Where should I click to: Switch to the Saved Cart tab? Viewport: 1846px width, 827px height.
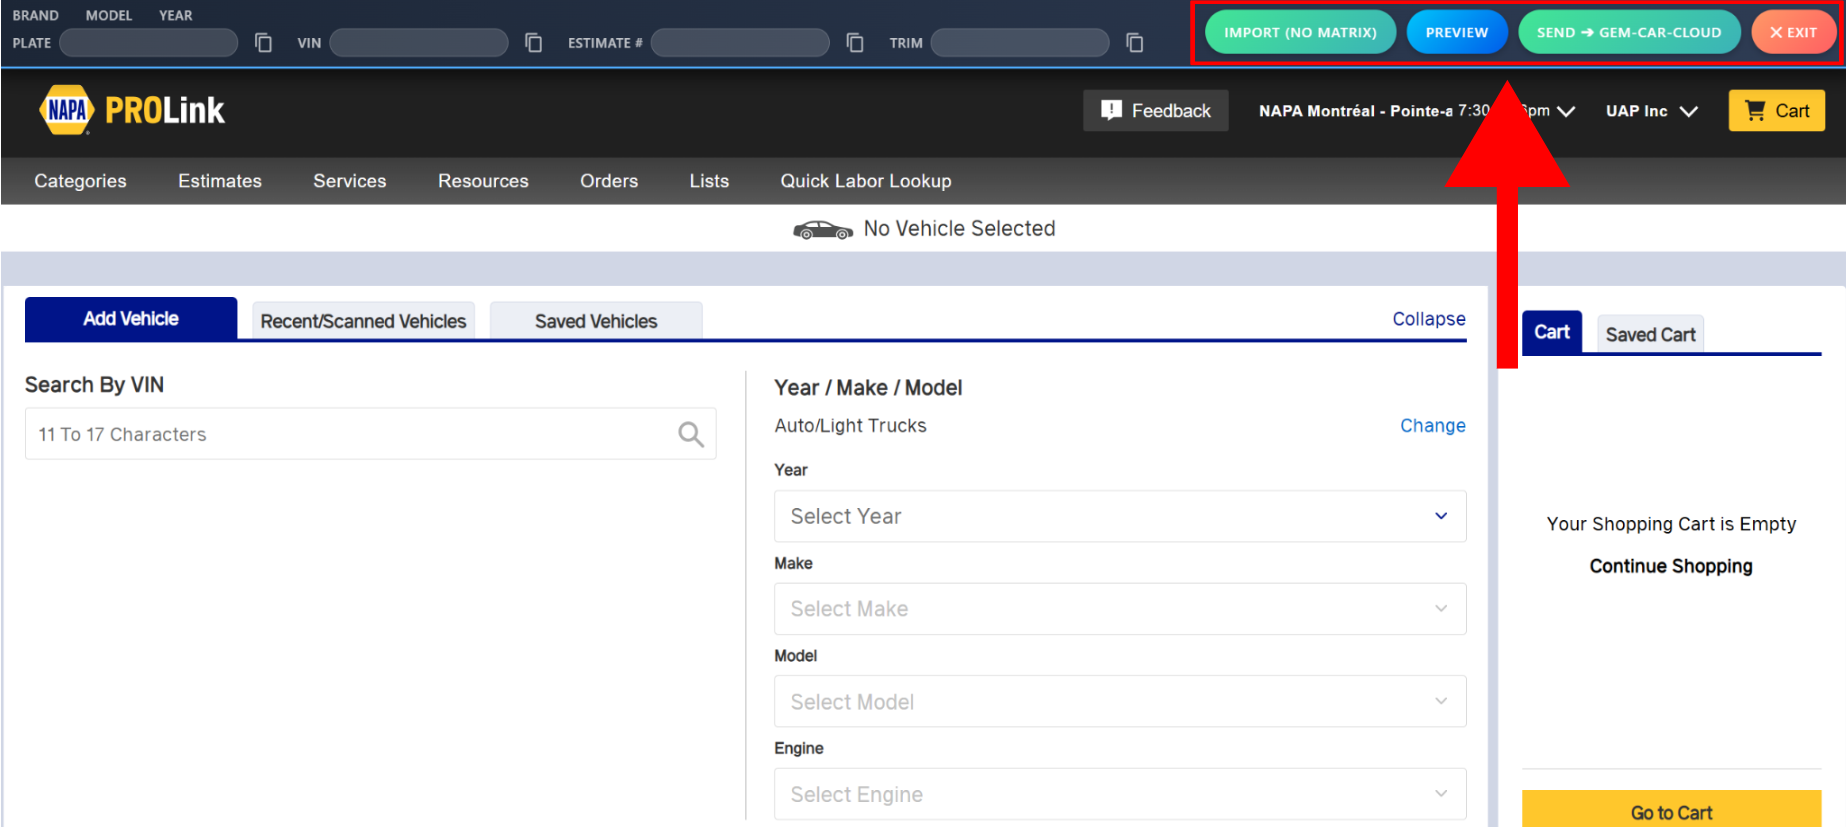coord(1651,335)
